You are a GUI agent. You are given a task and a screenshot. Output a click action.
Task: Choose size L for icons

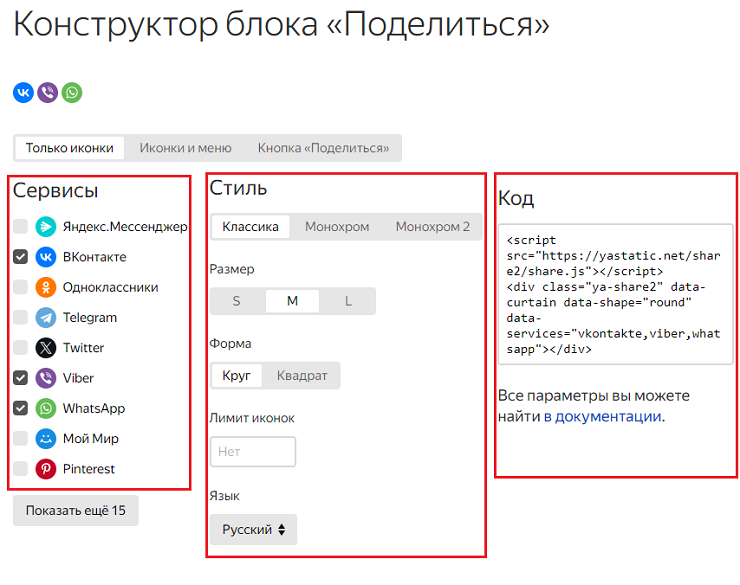[348, 302]
